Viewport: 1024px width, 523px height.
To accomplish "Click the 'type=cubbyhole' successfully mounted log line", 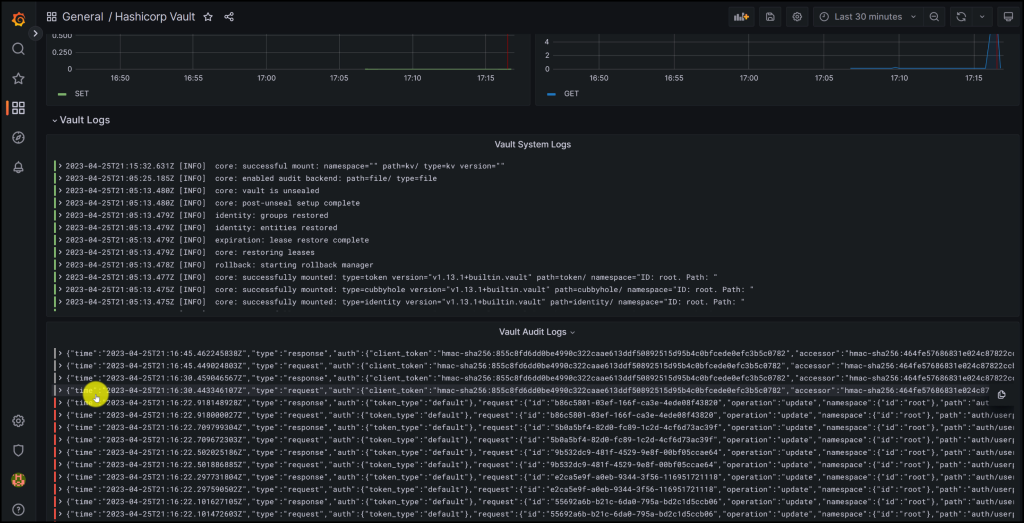I will 406,290.
